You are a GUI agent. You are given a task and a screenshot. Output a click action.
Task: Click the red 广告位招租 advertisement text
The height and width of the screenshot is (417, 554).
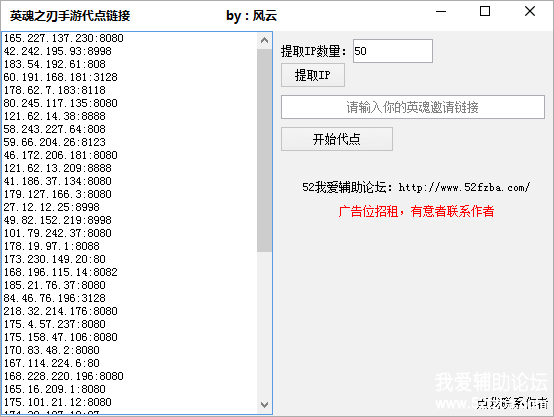pyautogui.click(x=416, y=211)
